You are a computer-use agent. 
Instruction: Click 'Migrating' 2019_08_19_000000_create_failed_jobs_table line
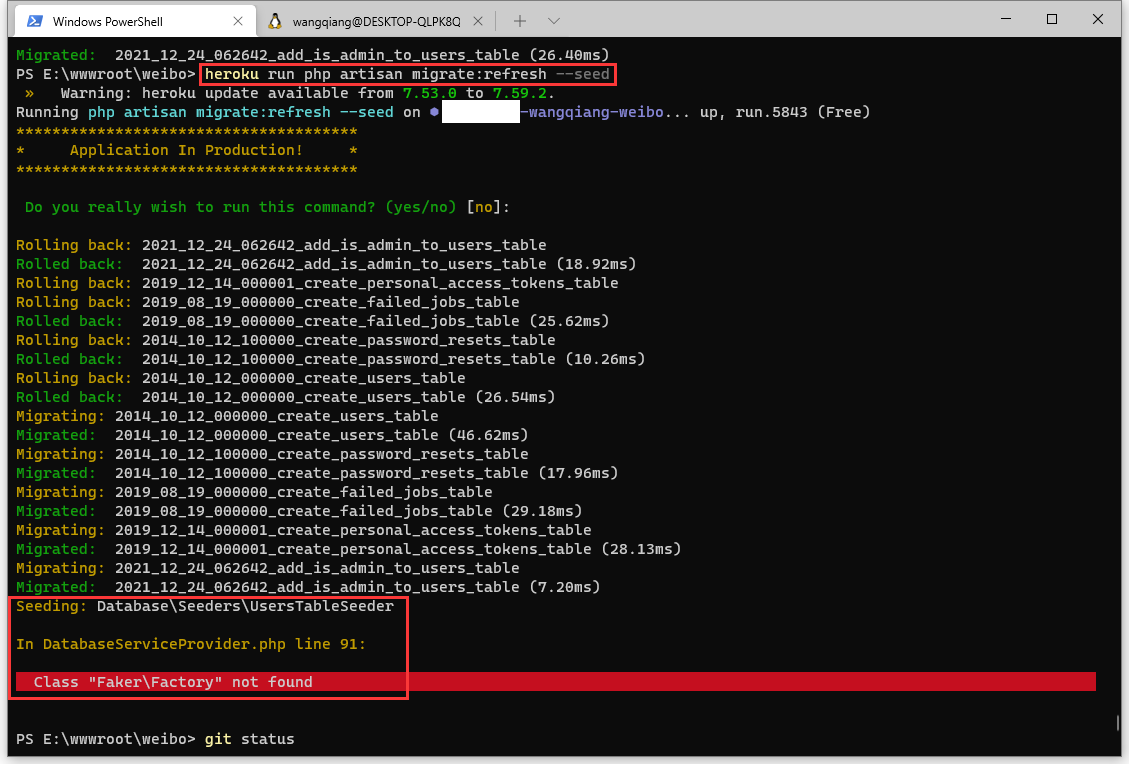pos(254,493)
